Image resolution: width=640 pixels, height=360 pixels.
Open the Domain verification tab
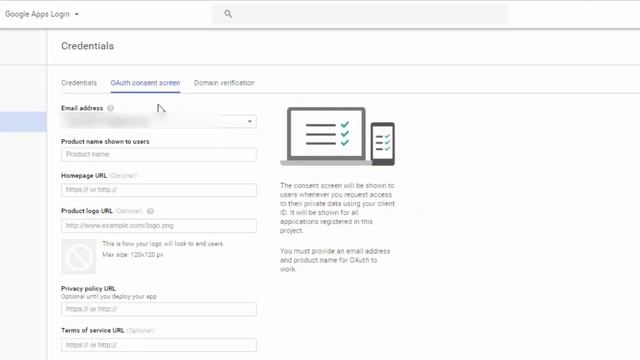pyautogui.click(x=224, y=83)
